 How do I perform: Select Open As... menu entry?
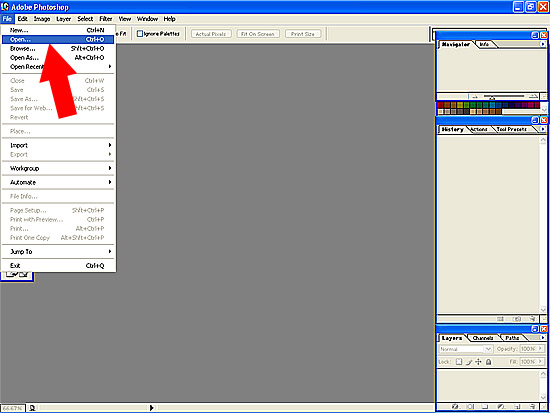pos(58,58)
